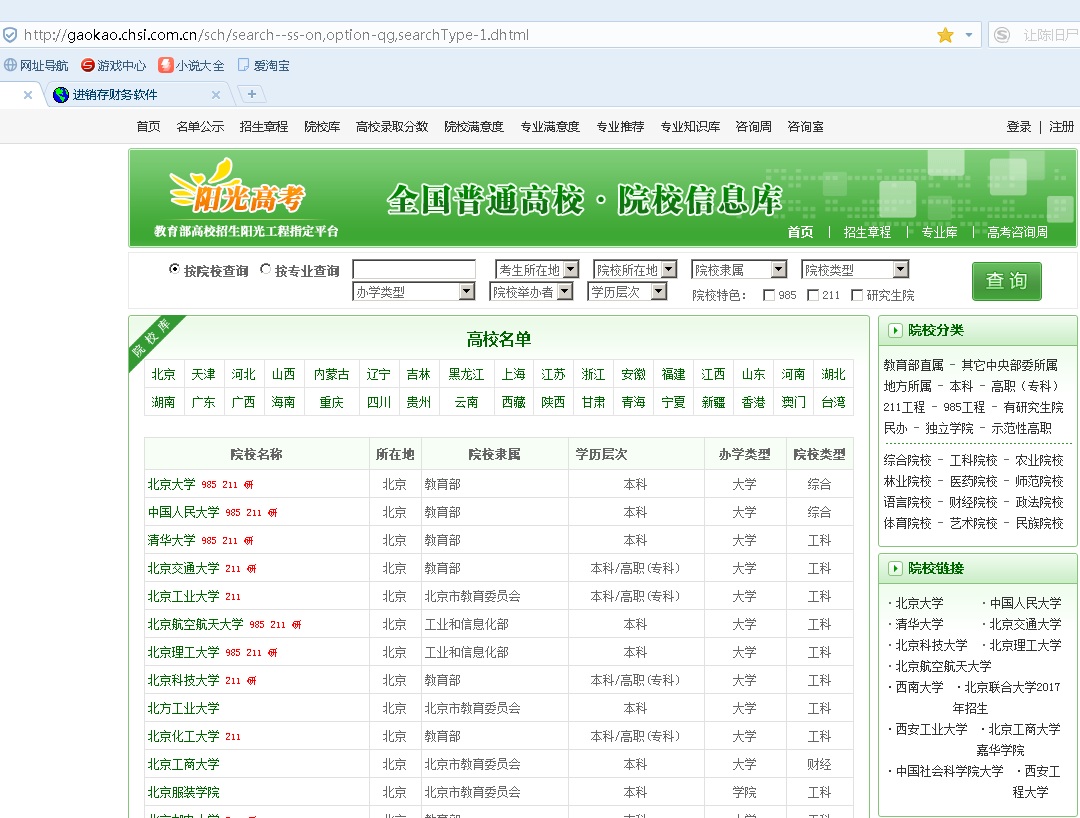Viewport: 1080px width, 818px height.
Task: Tick the 985 checkbox
Action: [769, 295]
